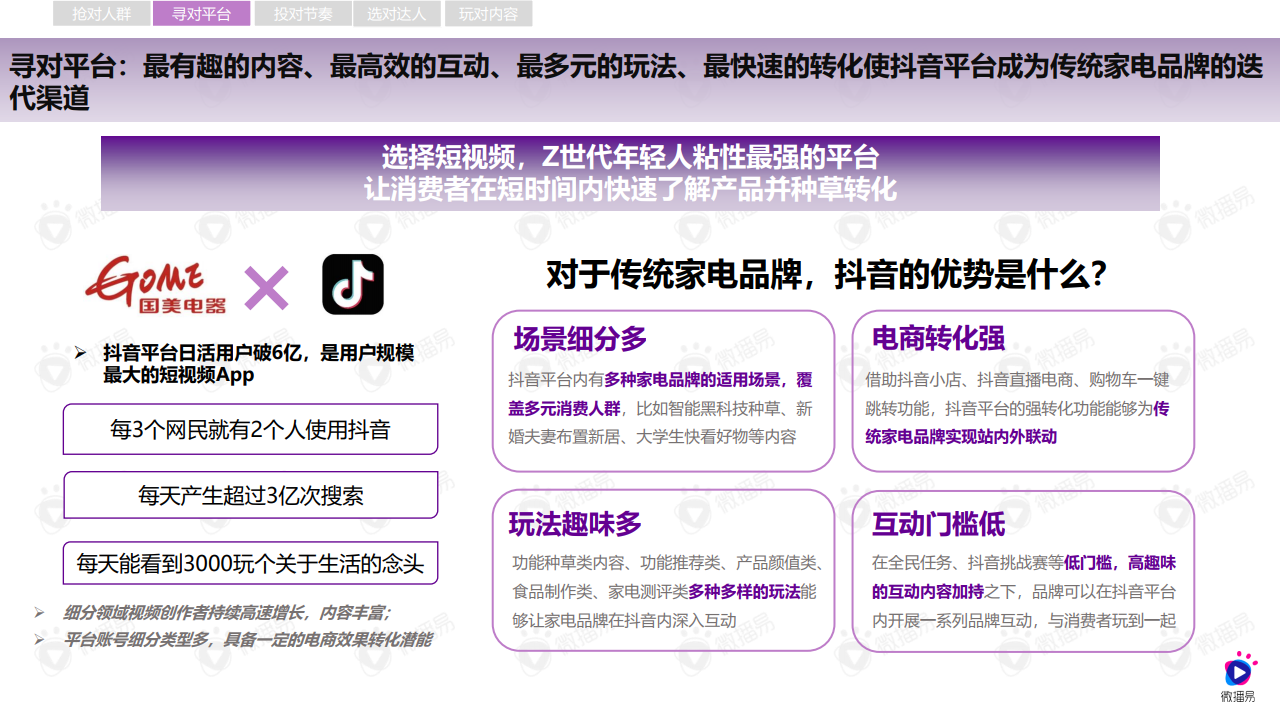Open the 玩对内容 tab
Viewport: 1280px width, 720px height.
488,14
